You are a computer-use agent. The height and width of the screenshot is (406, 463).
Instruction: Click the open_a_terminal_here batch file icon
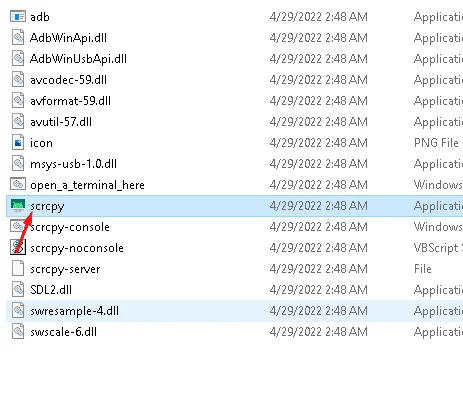click(x=18, y=184)
